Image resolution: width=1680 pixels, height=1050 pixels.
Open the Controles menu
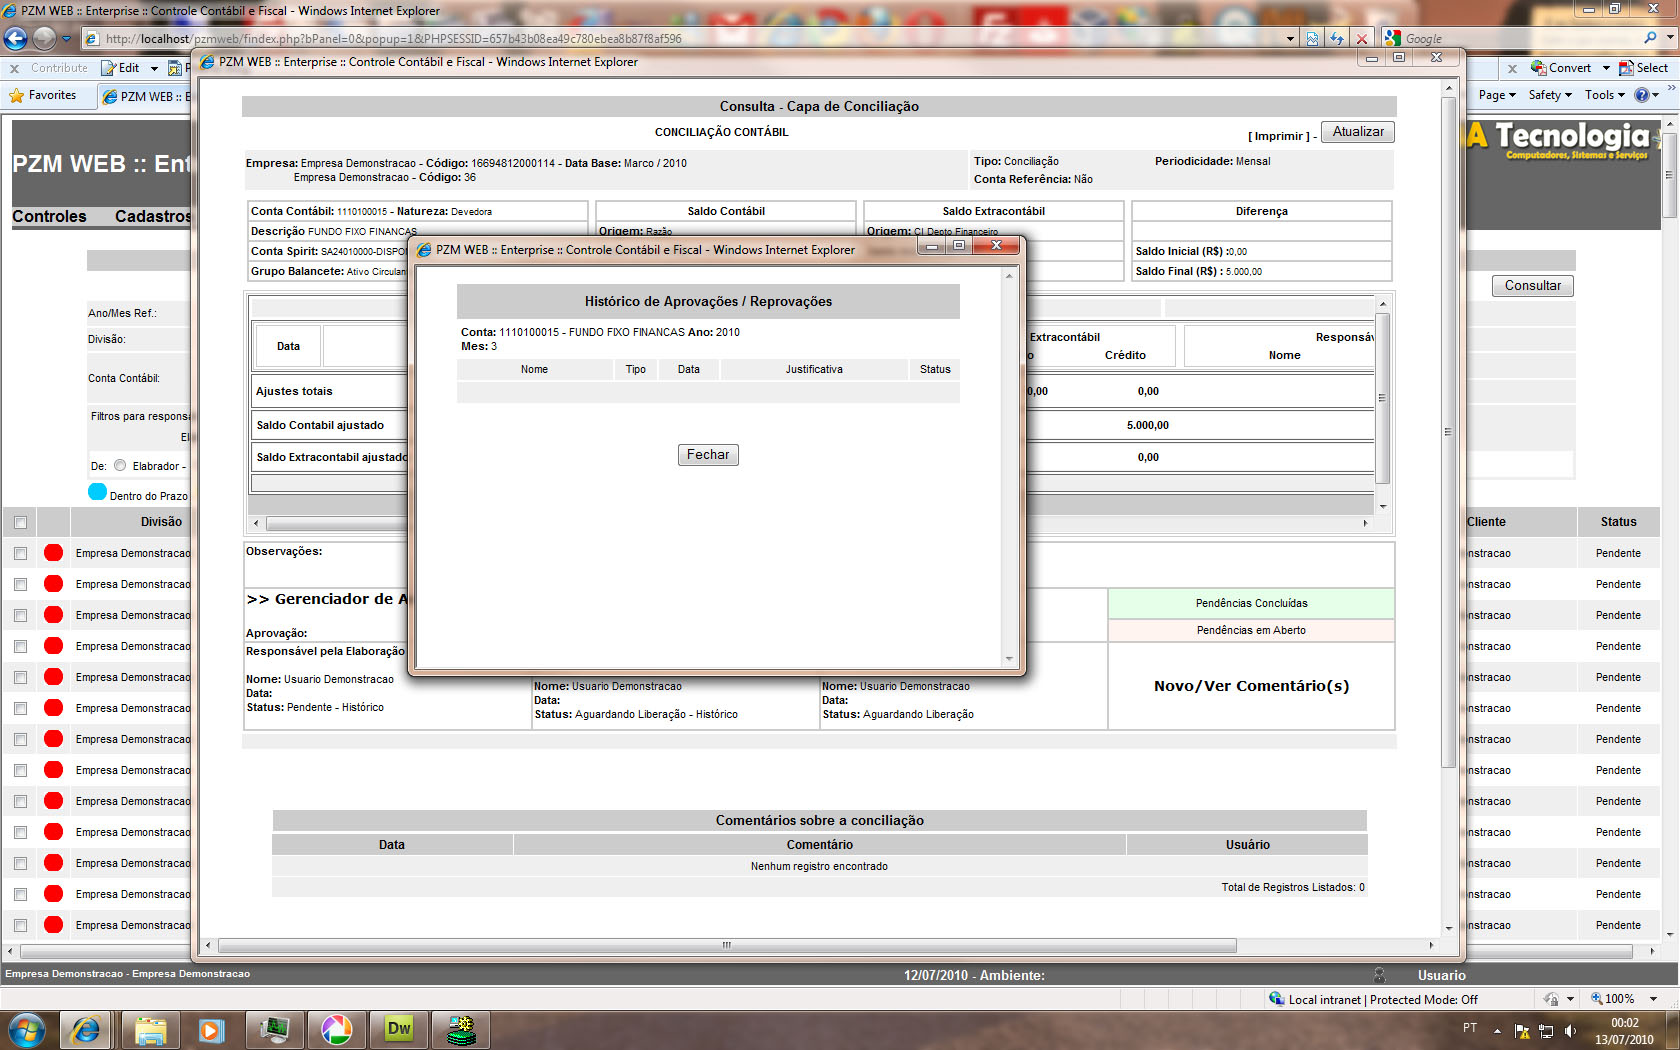click(x=49, y=216)
